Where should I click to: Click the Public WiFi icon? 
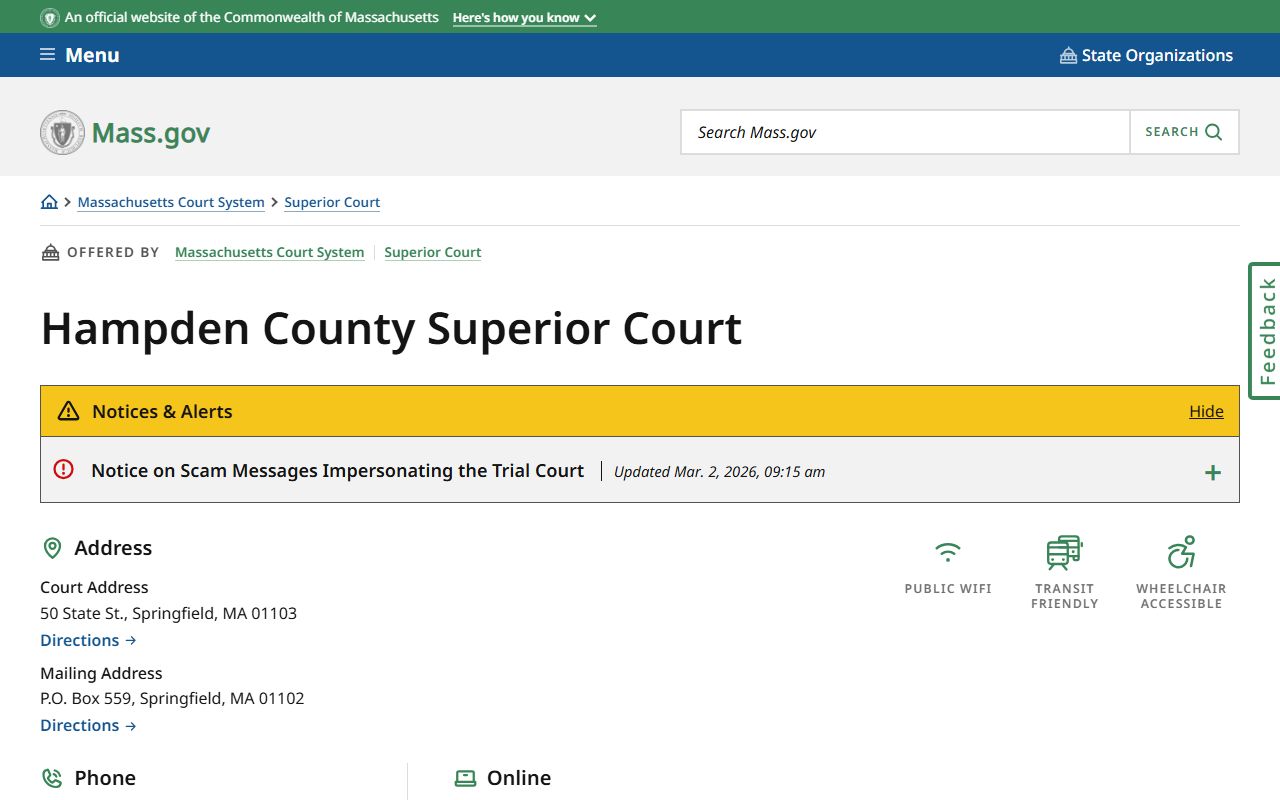click(948, 551)
